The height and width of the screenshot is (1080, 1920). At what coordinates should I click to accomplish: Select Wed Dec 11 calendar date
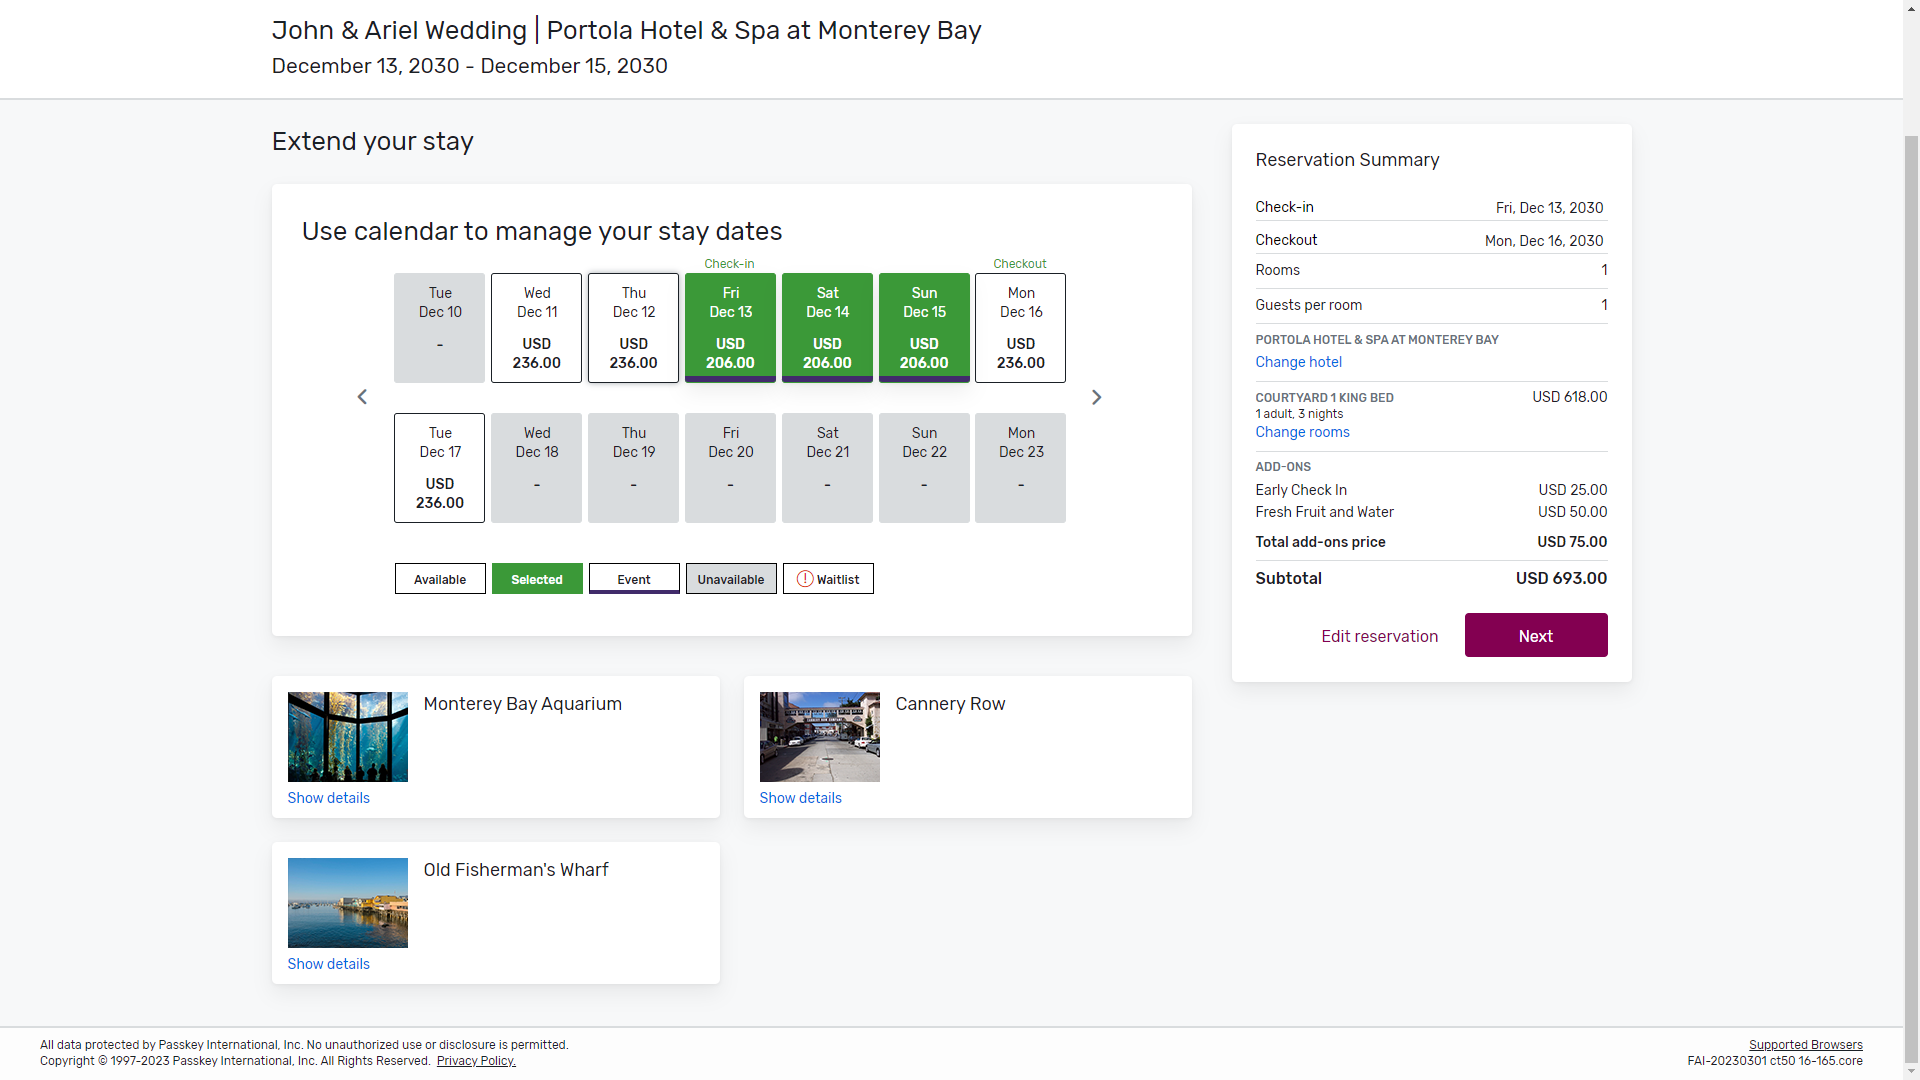(x=536, y=328)
